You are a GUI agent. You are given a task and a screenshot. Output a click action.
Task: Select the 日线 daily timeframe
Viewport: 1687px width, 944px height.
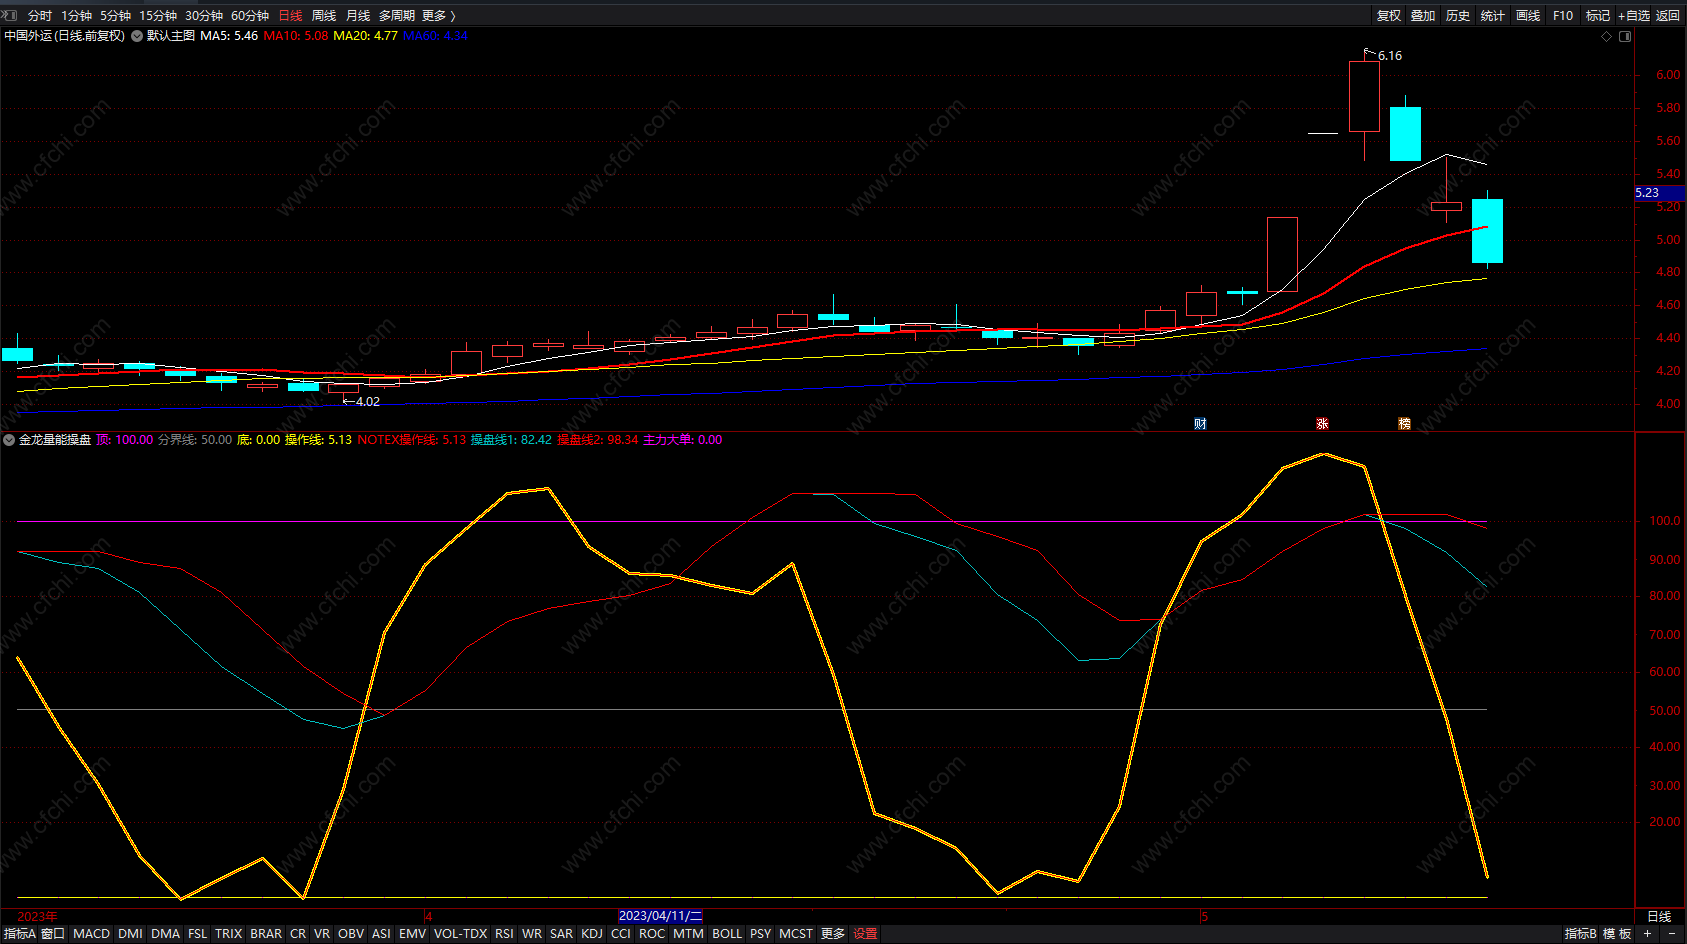point(290,15)
